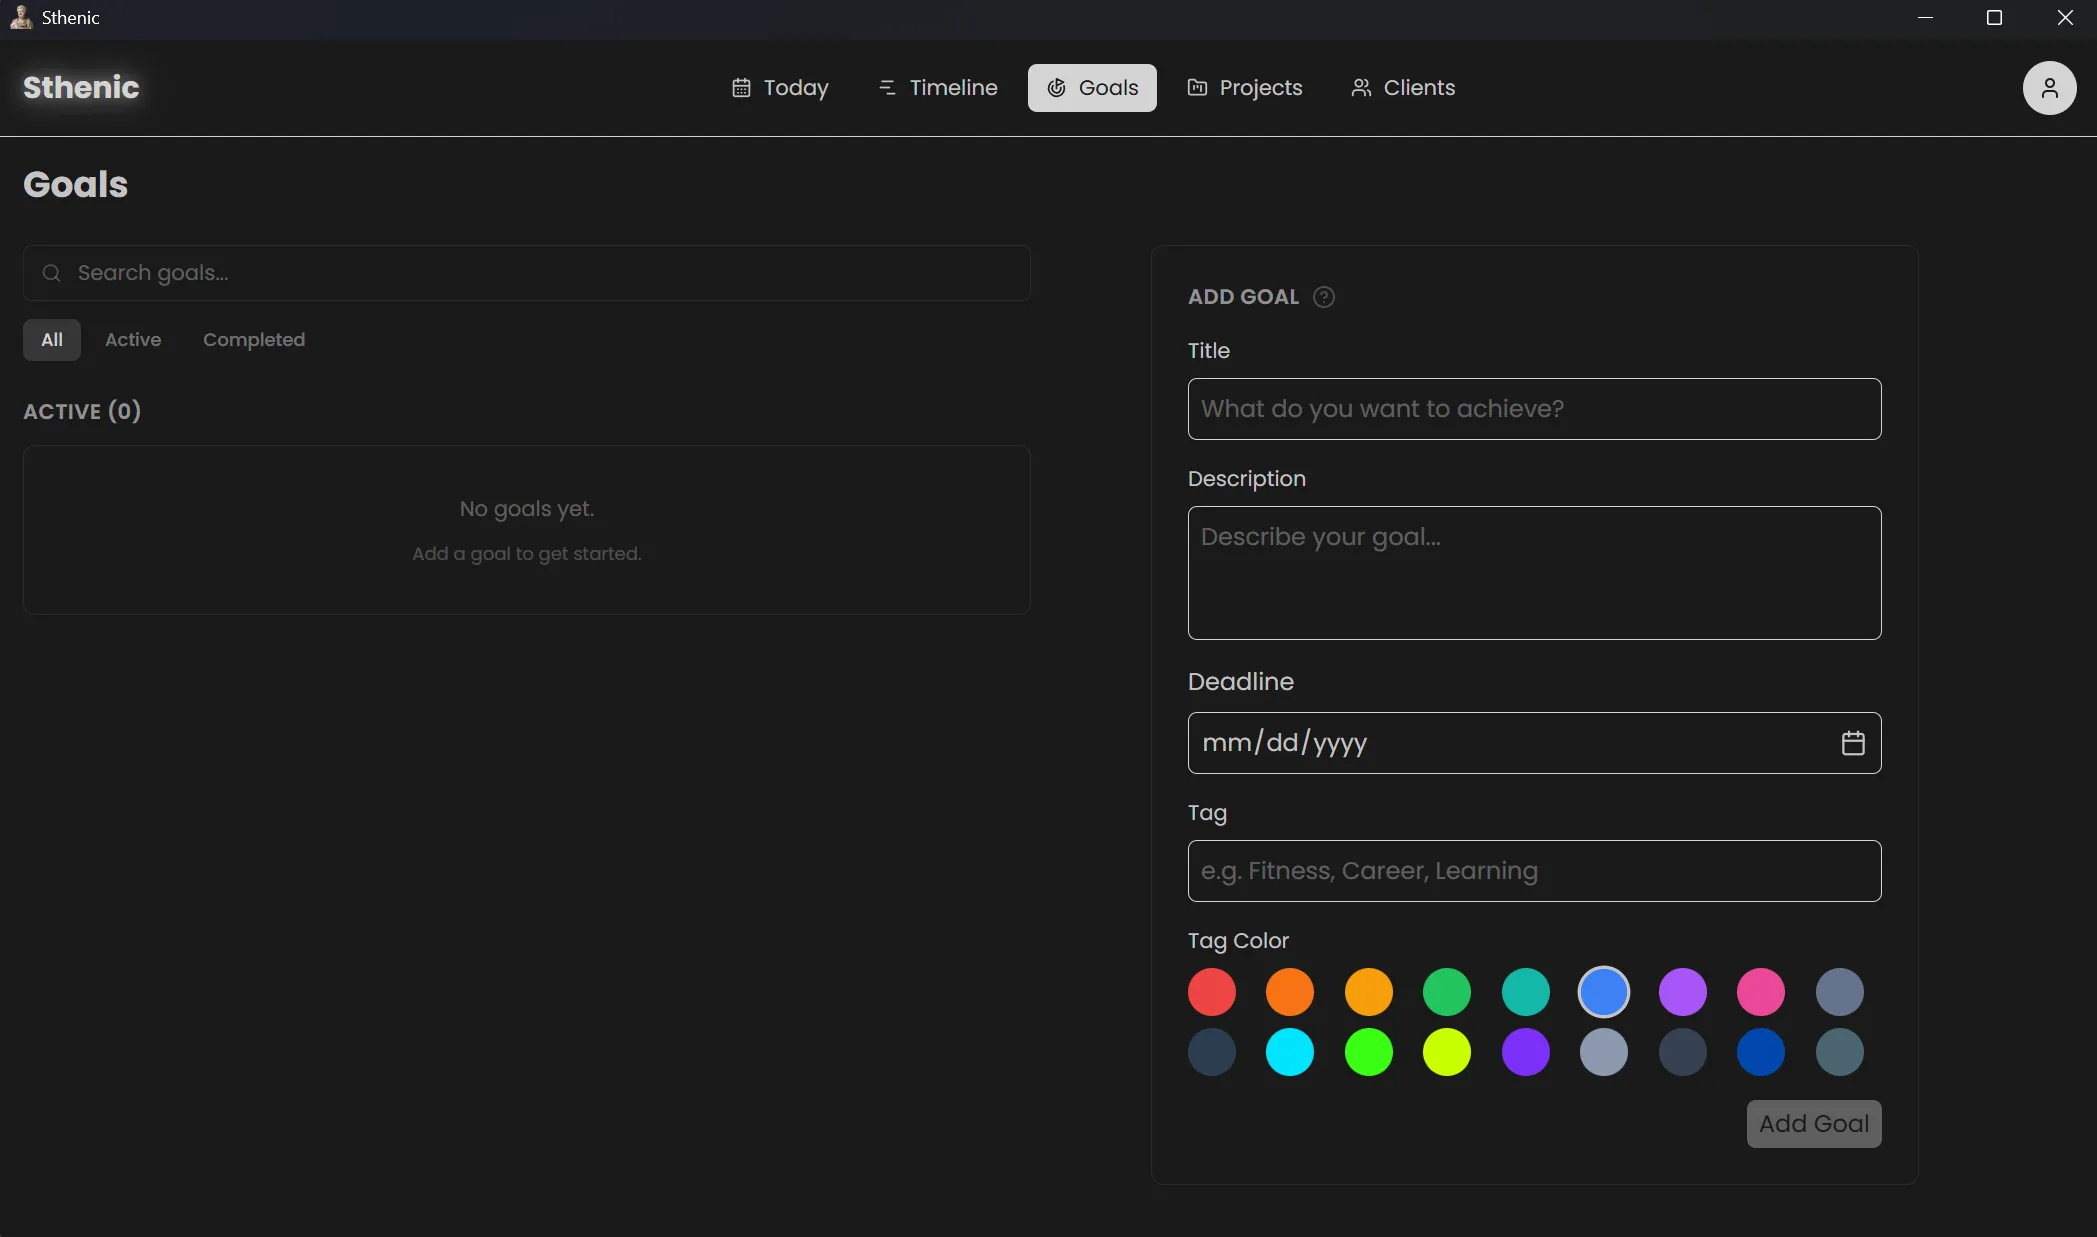Maximize the Sthenic window

(1994, 18)
